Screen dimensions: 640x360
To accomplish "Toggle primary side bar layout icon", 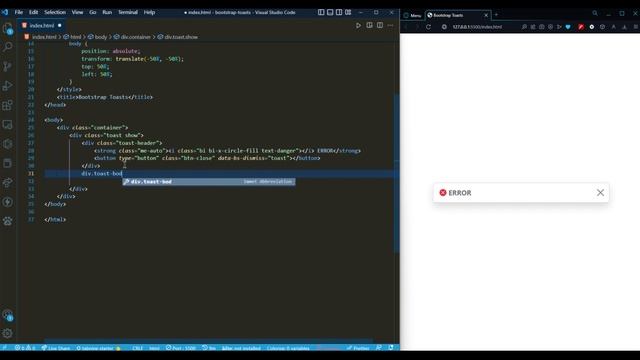I will pyautogui.click(x=321, y=12).
